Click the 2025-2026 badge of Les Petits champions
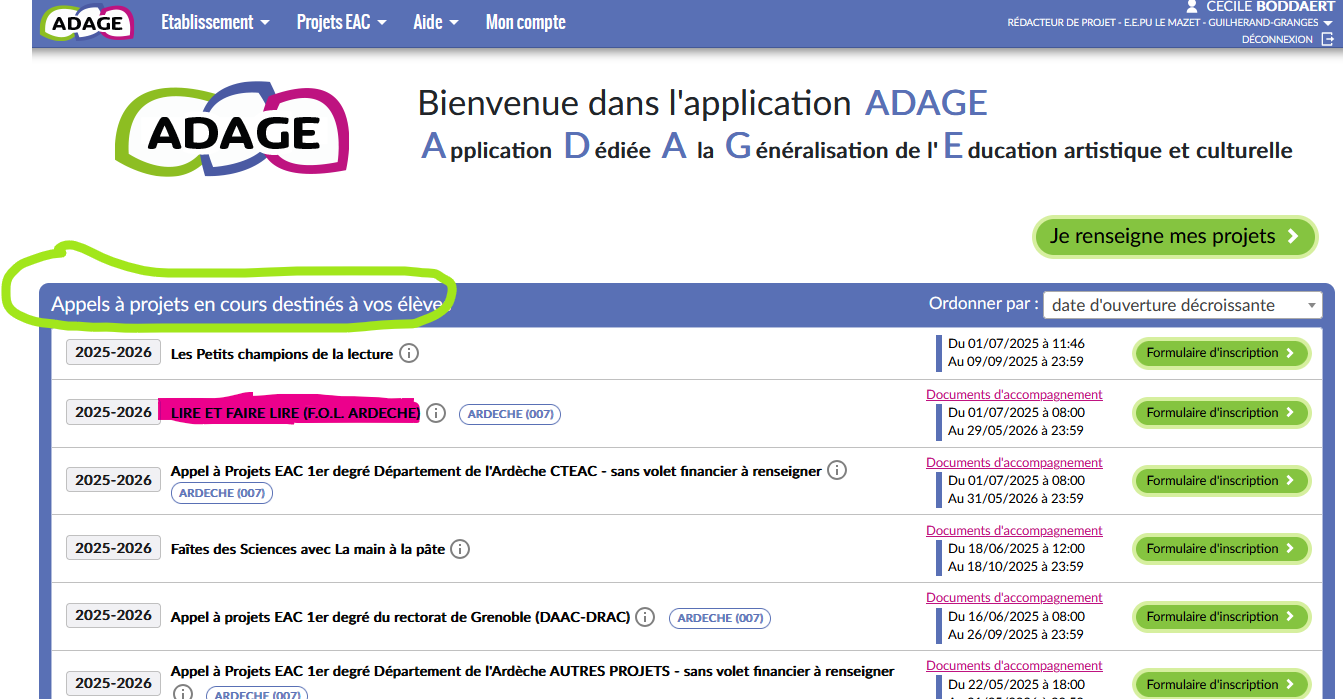 click(113, 352)
